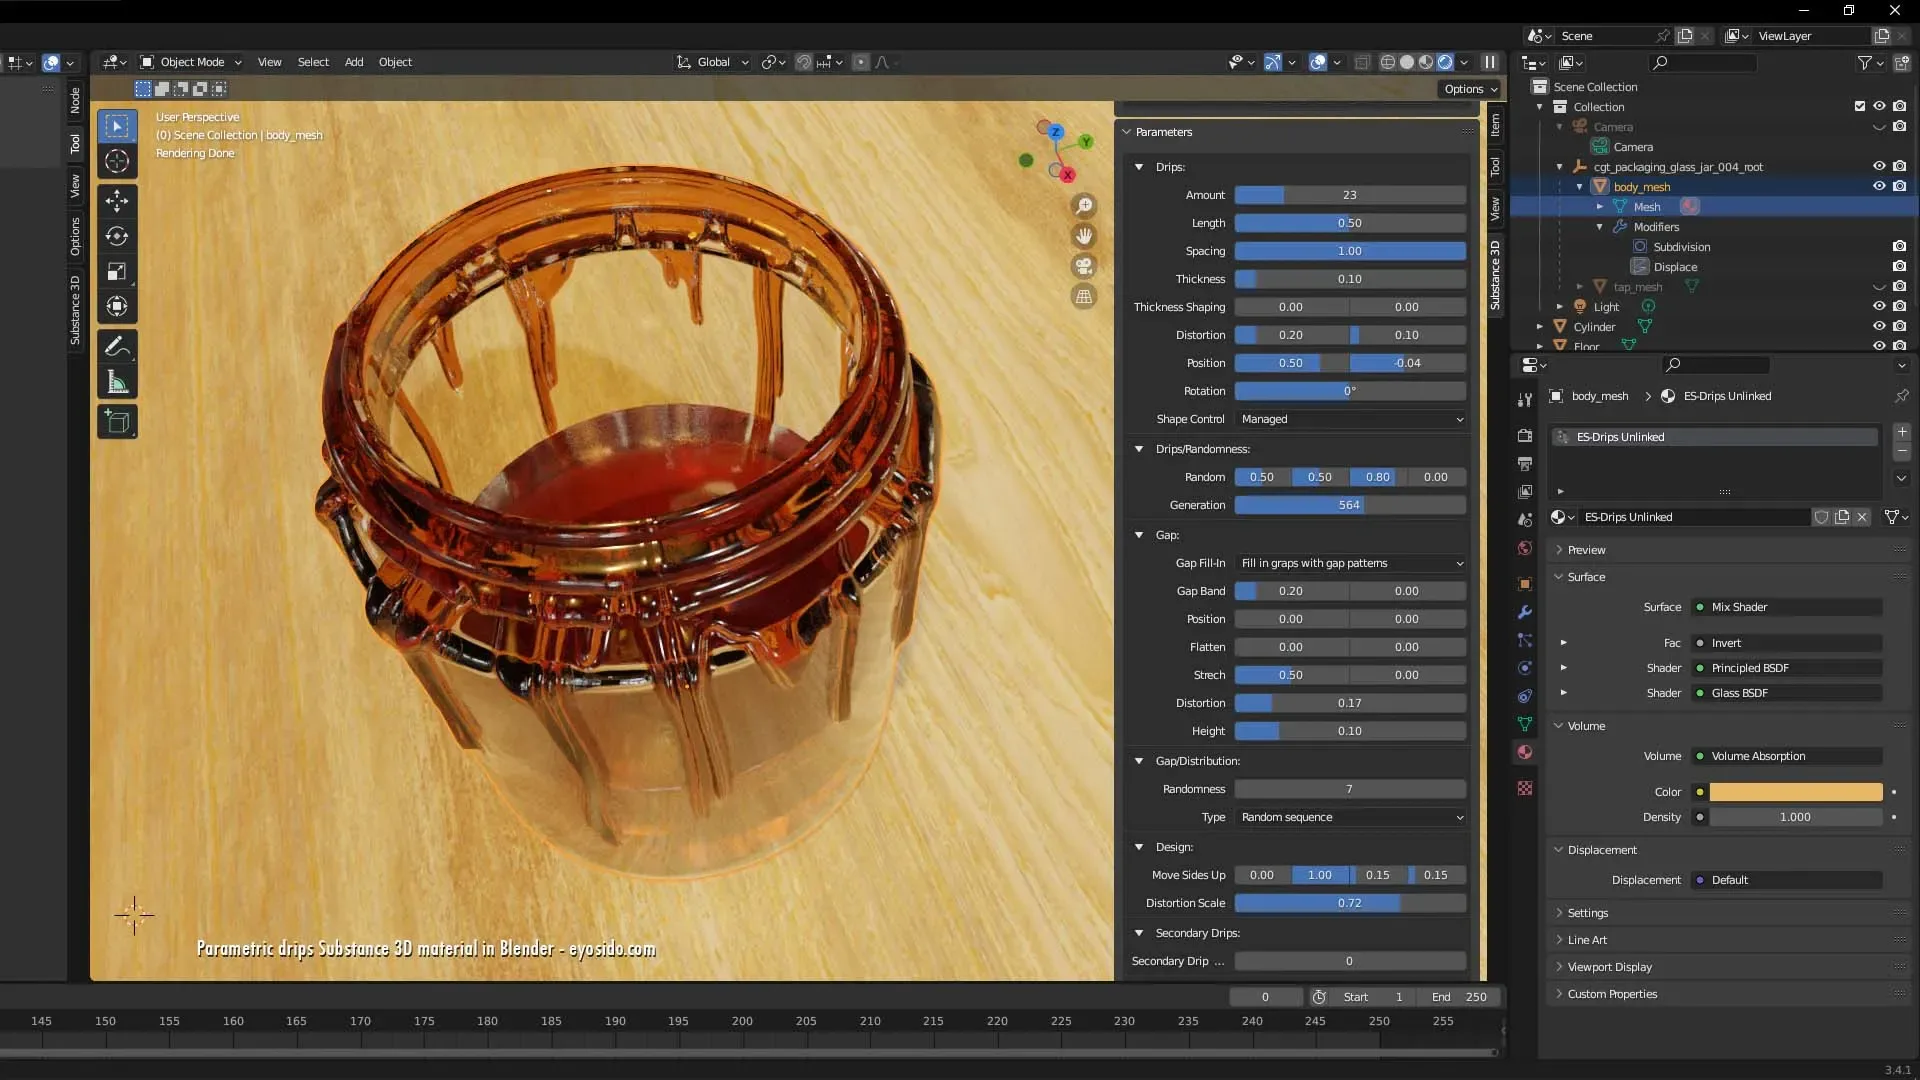Open the Material properties tab icon

(1524, 752)
